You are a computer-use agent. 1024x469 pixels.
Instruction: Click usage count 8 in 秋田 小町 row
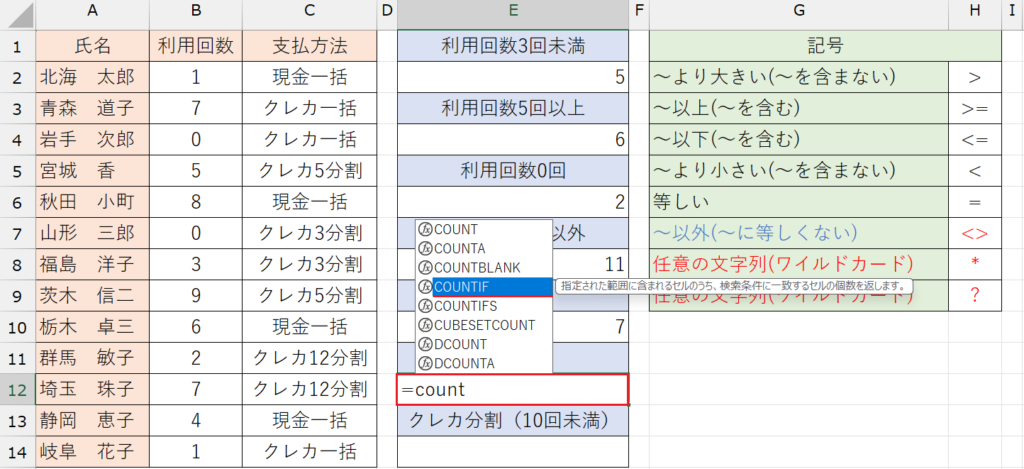click(196, 202)
